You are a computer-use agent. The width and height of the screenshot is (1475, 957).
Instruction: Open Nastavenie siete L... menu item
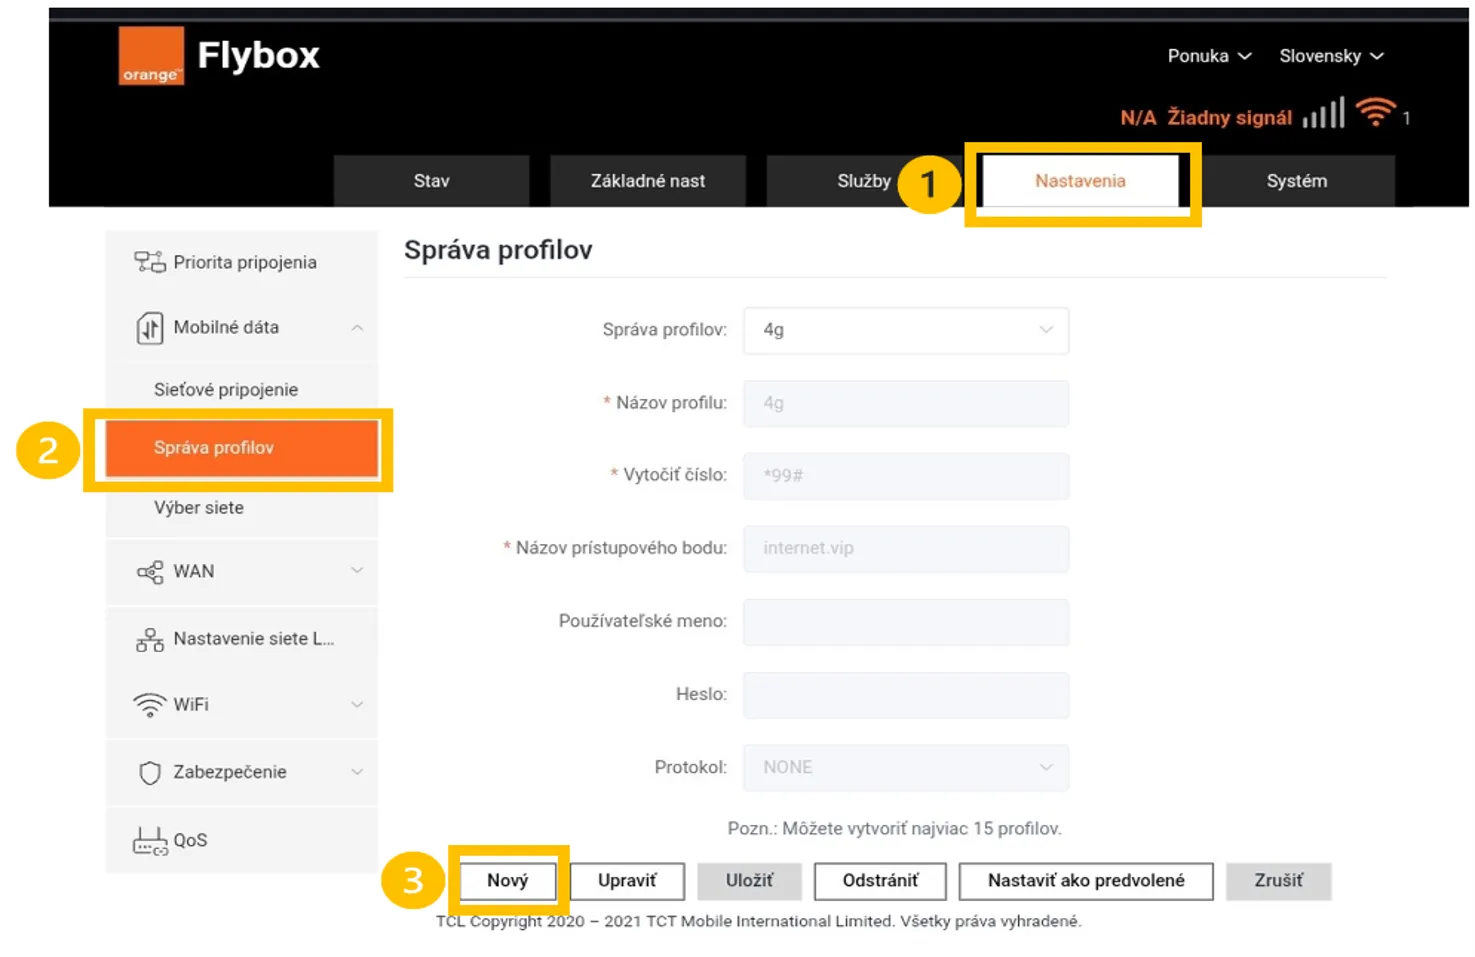pyautogui.click(x=242, y=639)
